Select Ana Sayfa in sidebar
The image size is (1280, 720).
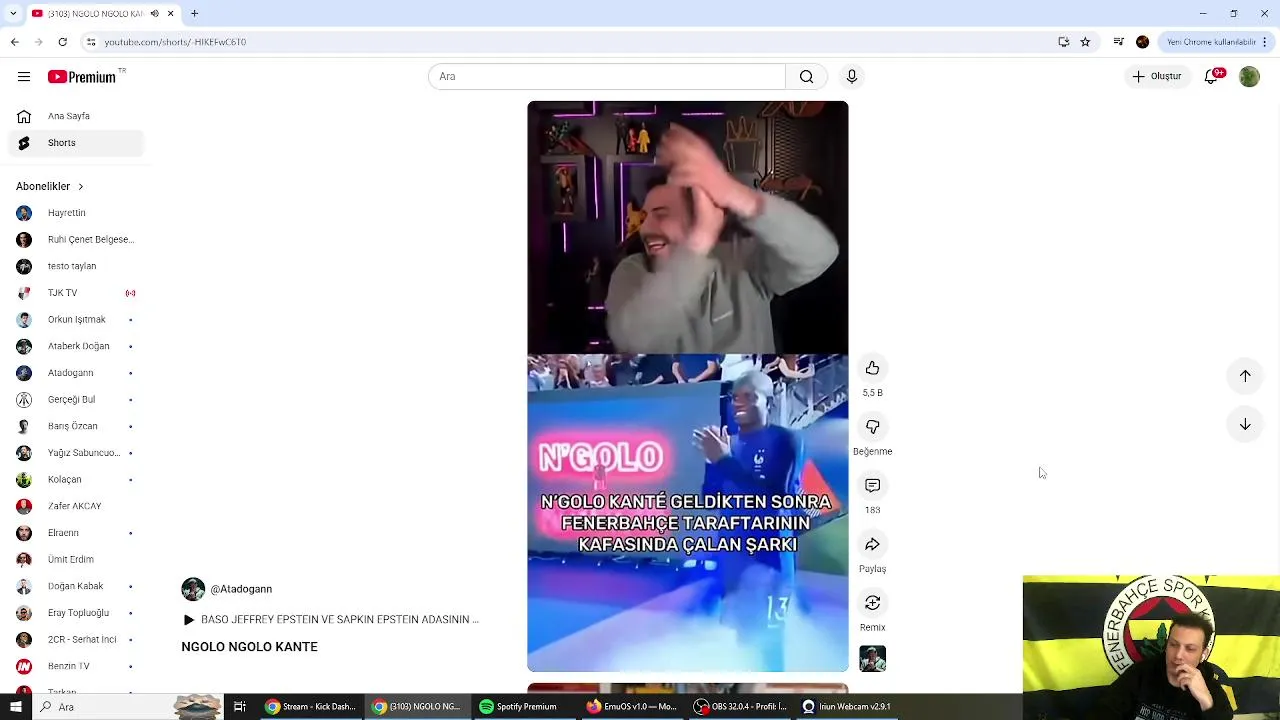[x=74, y=116]
